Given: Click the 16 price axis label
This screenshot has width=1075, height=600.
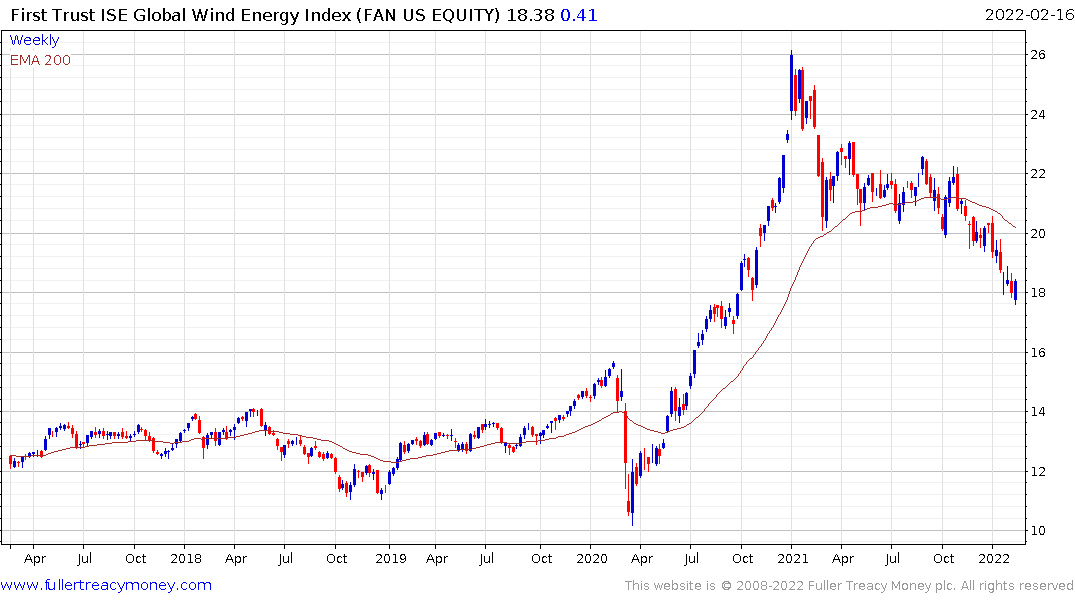Looking at the screenshot, I should (x=1038, y=352).
